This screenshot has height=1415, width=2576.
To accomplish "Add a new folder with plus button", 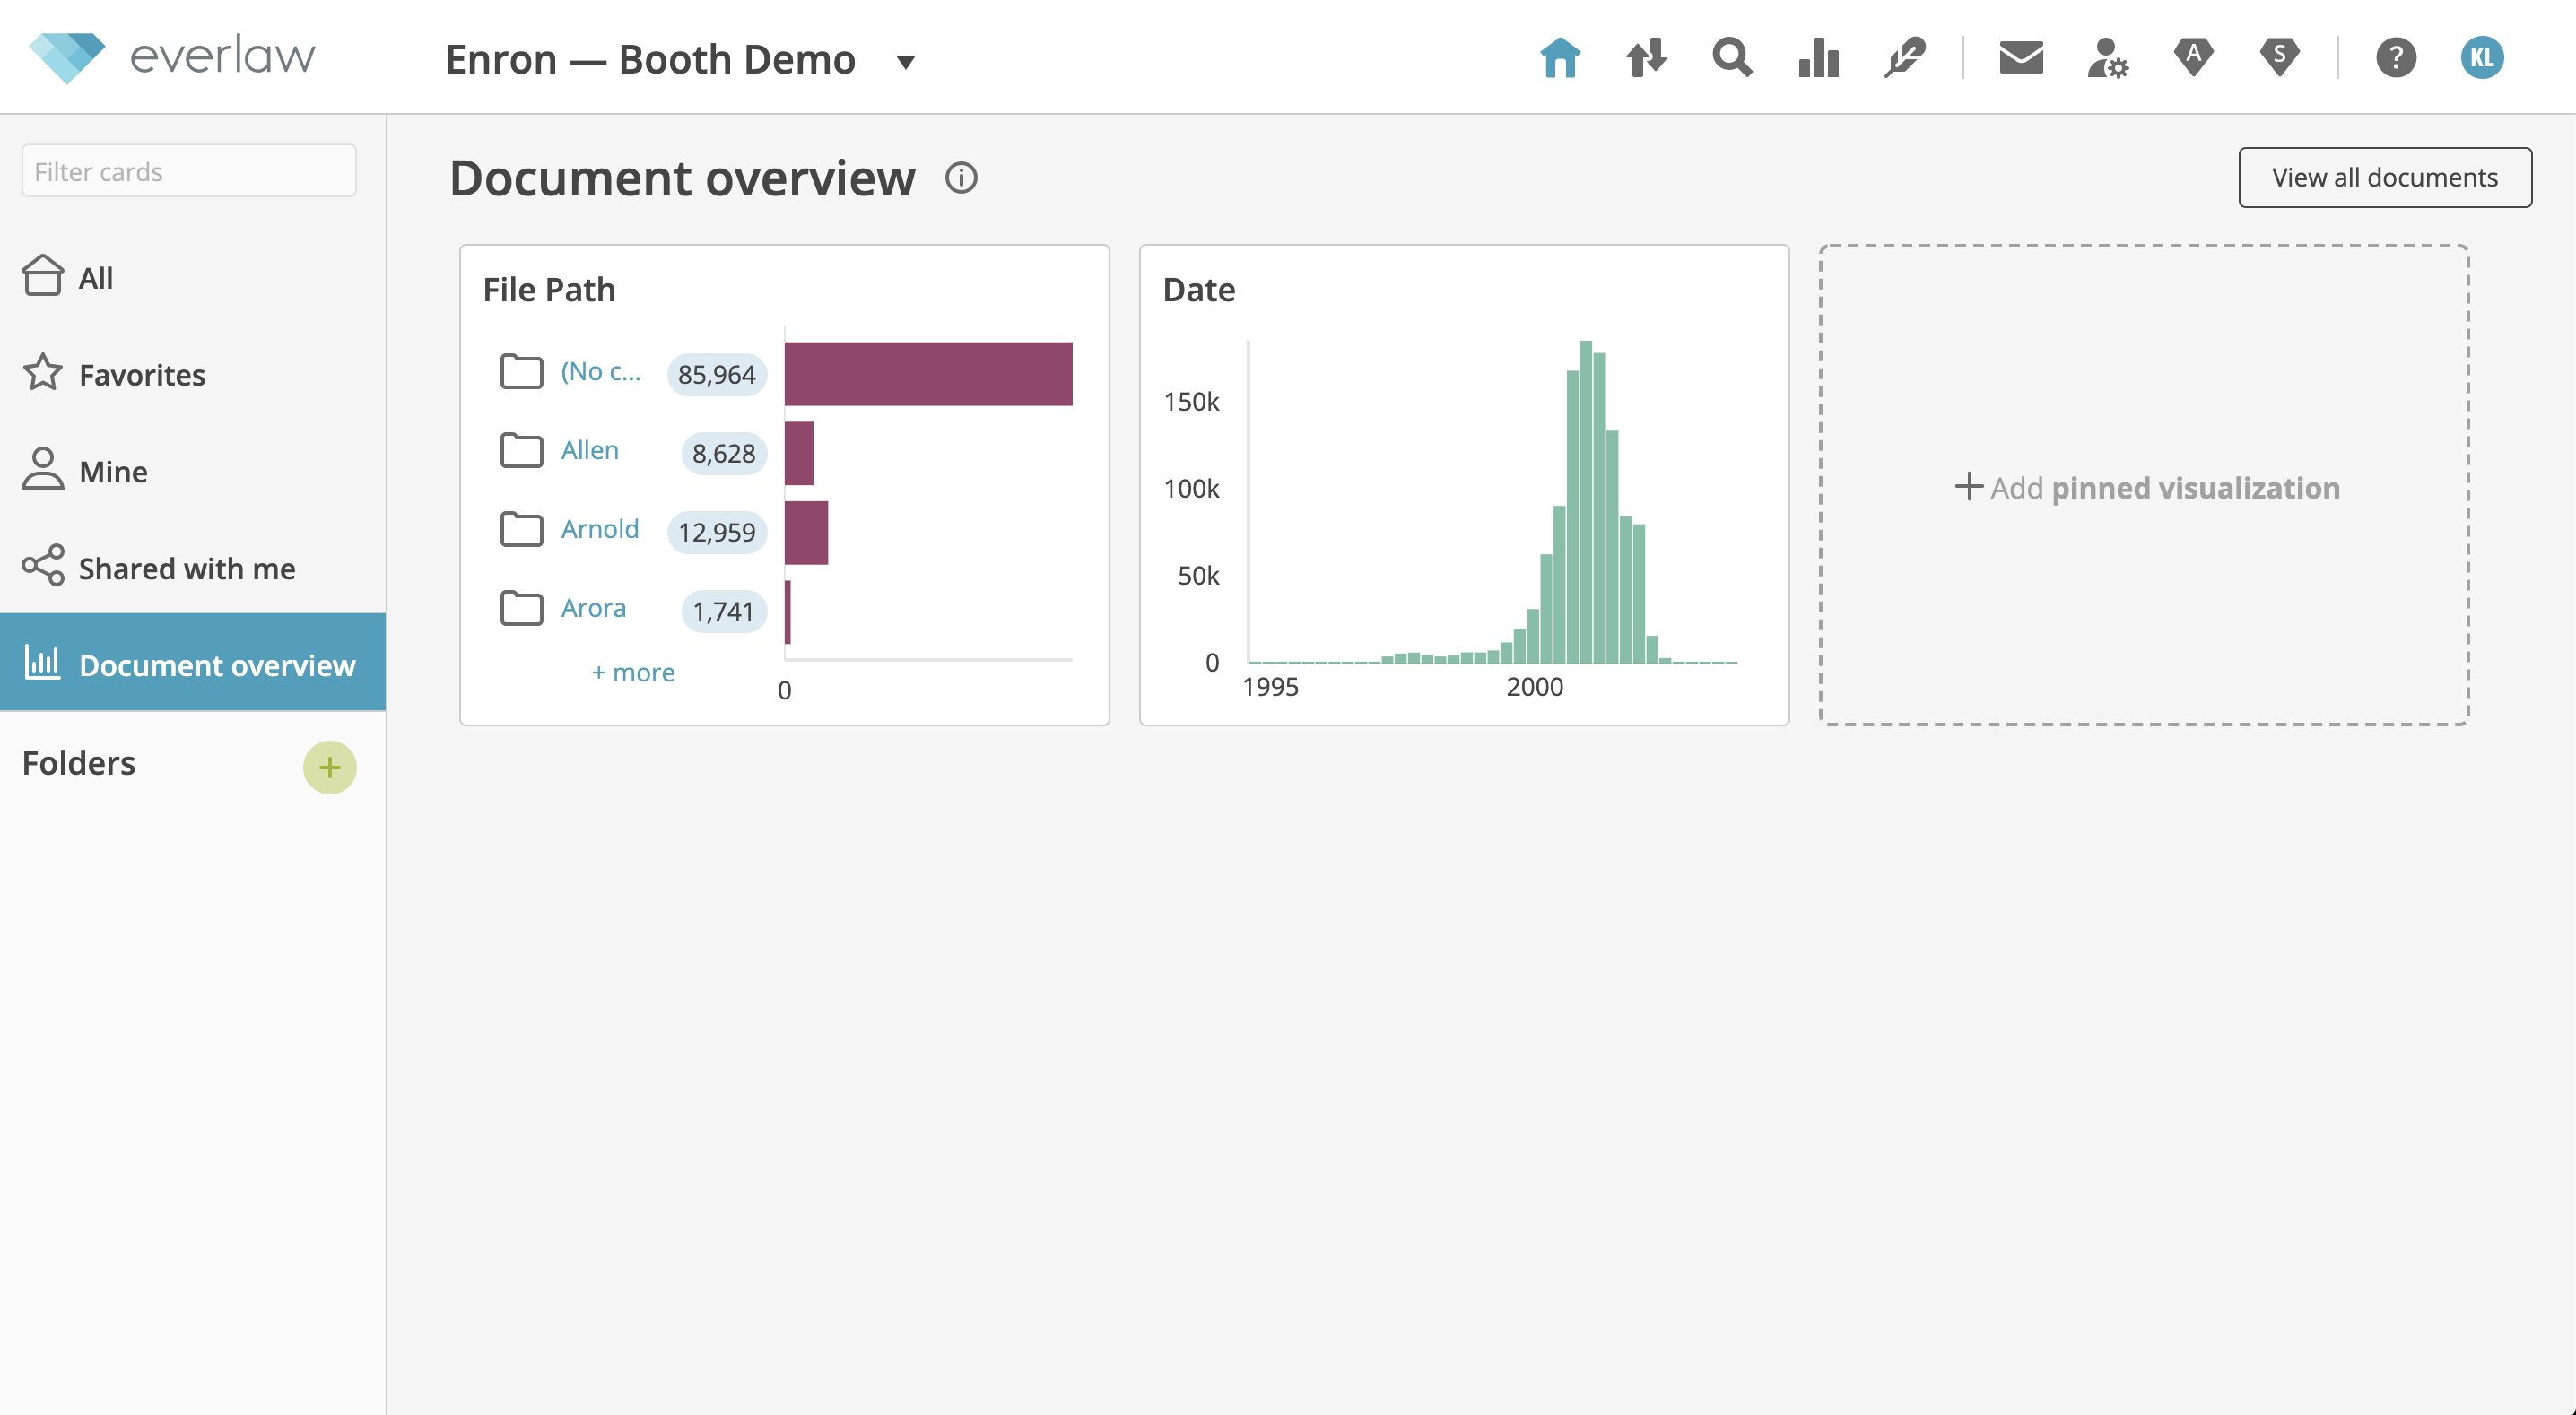I will point(330,768).
